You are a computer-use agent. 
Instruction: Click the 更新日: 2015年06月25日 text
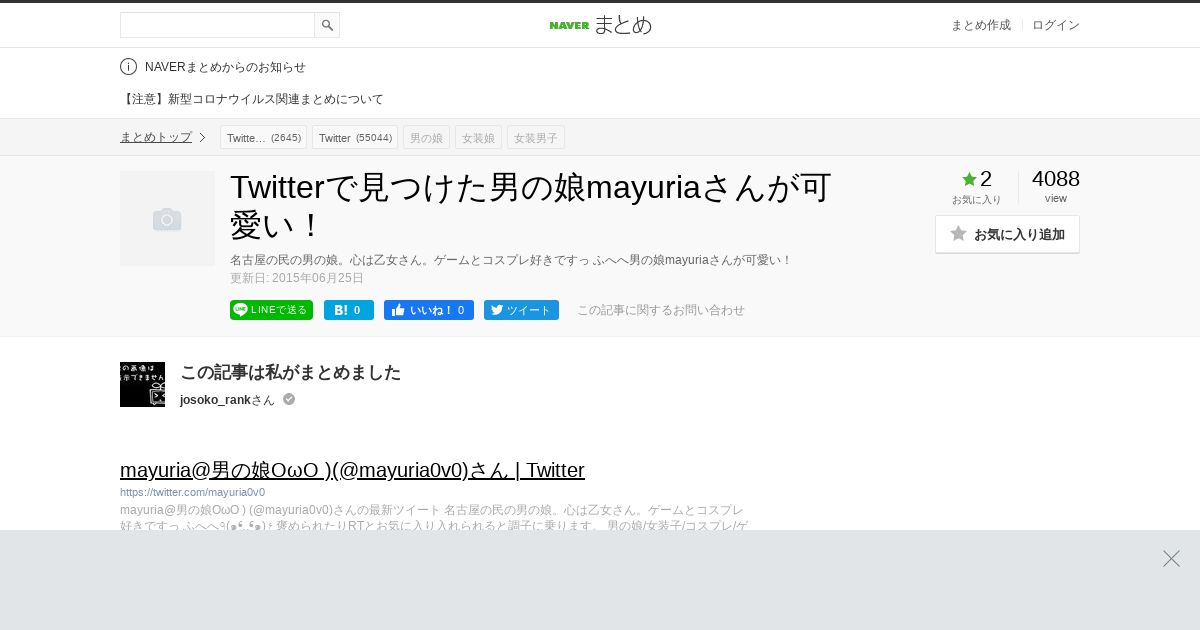pyautogui.click(x=297, y=278)
